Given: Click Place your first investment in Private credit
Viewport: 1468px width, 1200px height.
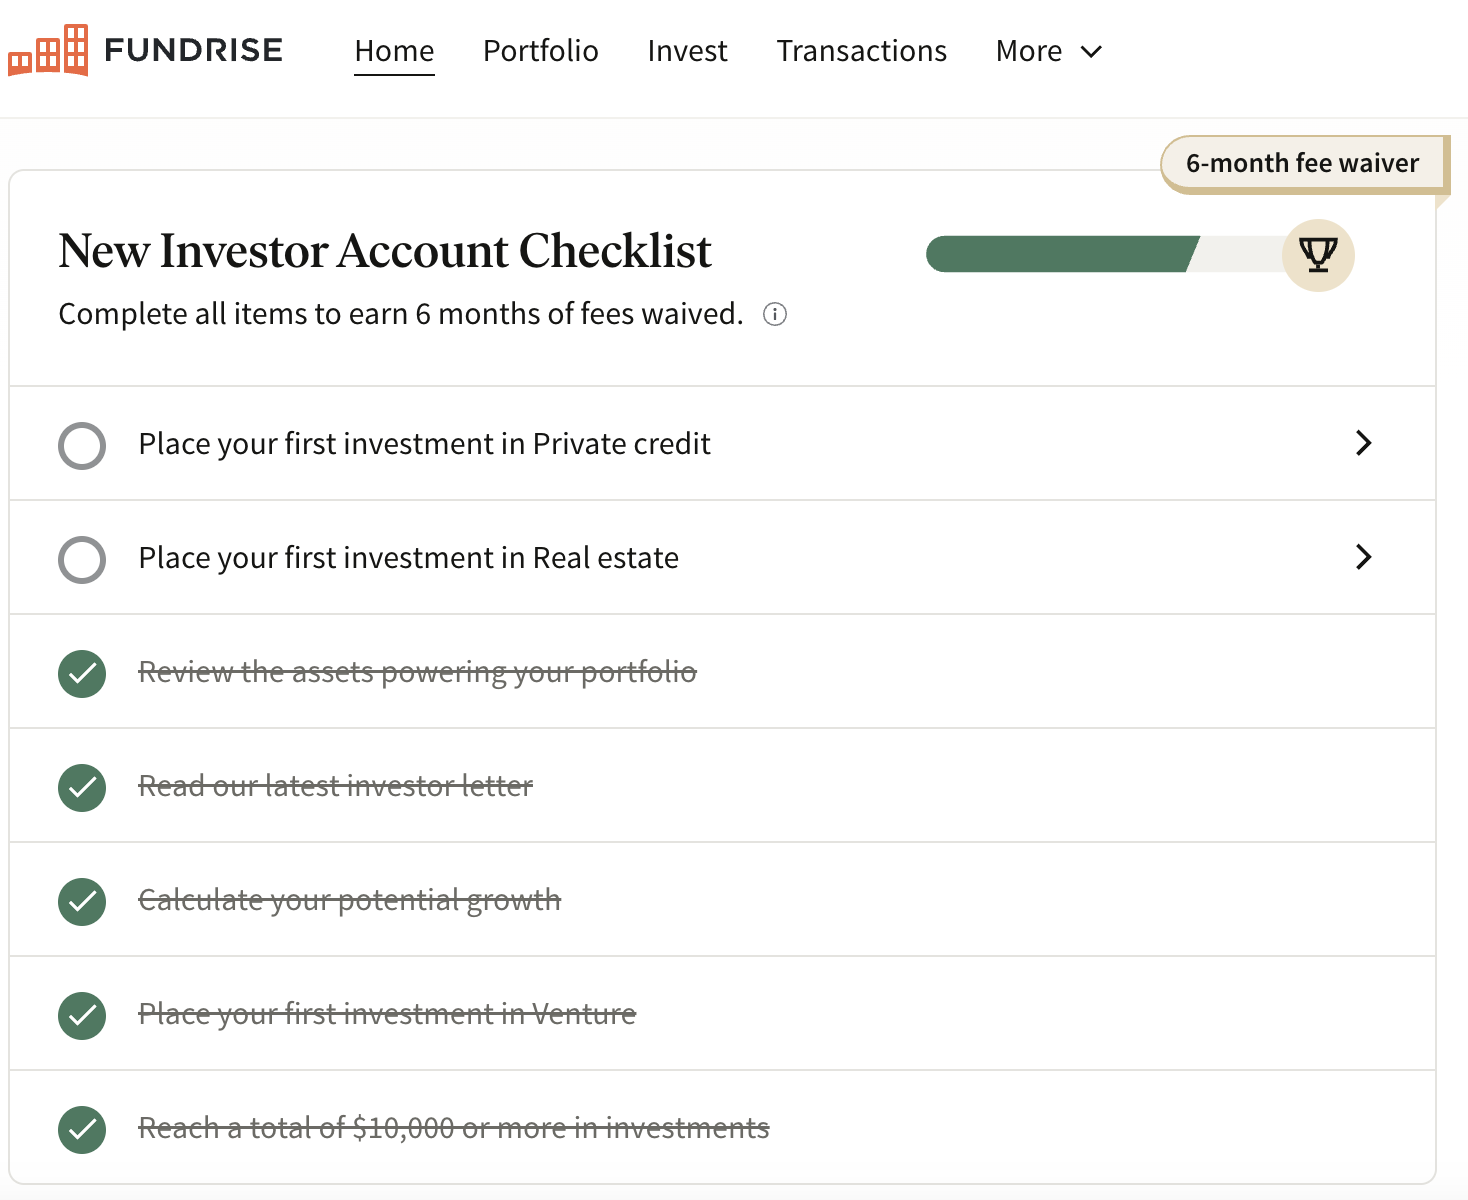Looking at the screenshot, I should coord(424,444).
